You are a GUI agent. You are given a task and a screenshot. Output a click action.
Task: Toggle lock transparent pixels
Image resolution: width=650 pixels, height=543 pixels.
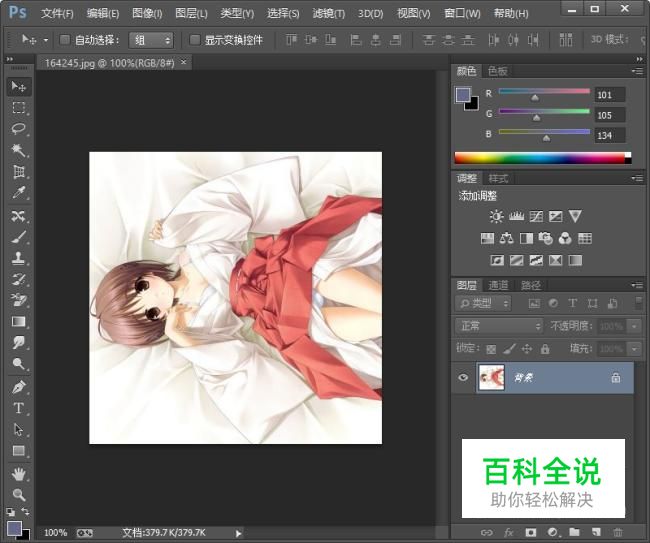click(x=491, y=349)
